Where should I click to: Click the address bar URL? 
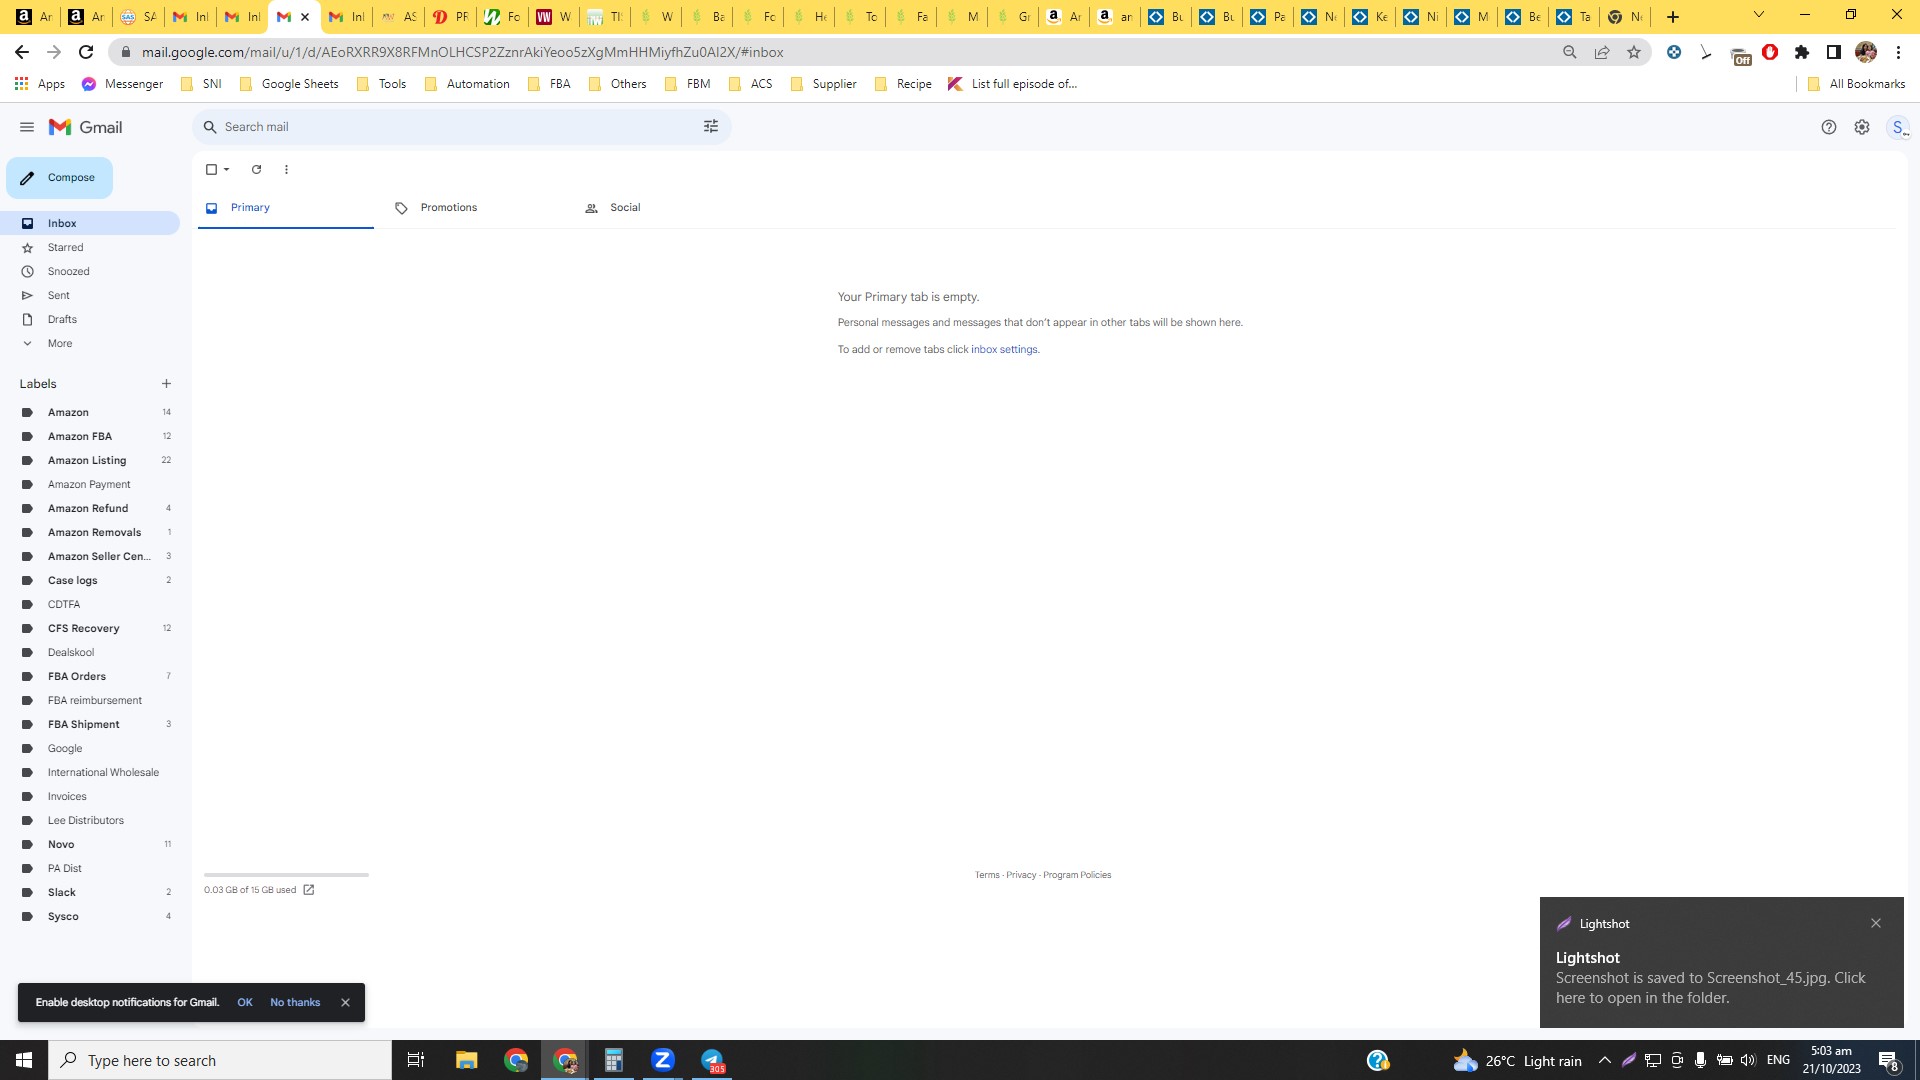462,52
